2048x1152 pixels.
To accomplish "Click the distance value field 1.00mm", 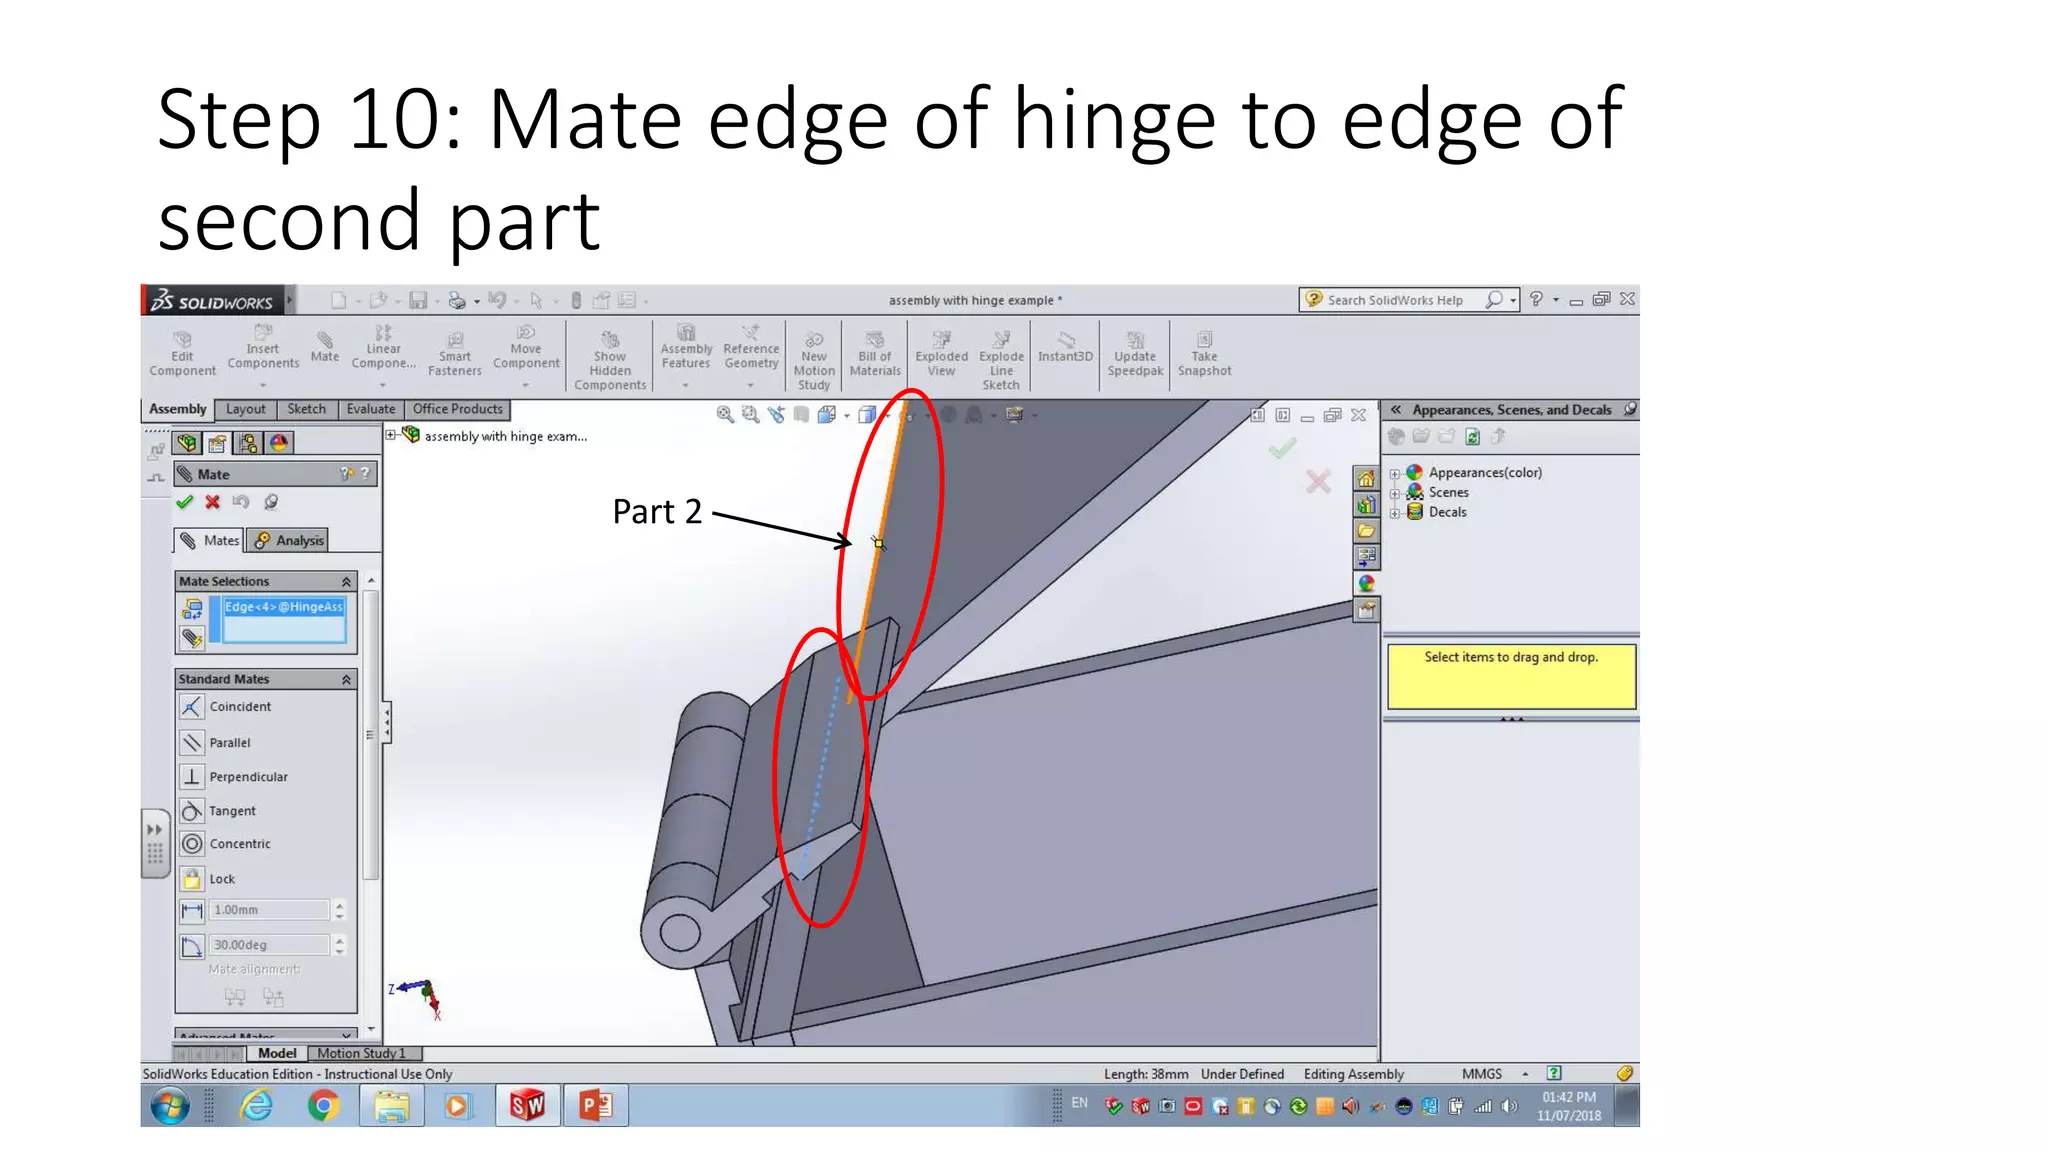I will pyautogui.click(x=269, y=910).
